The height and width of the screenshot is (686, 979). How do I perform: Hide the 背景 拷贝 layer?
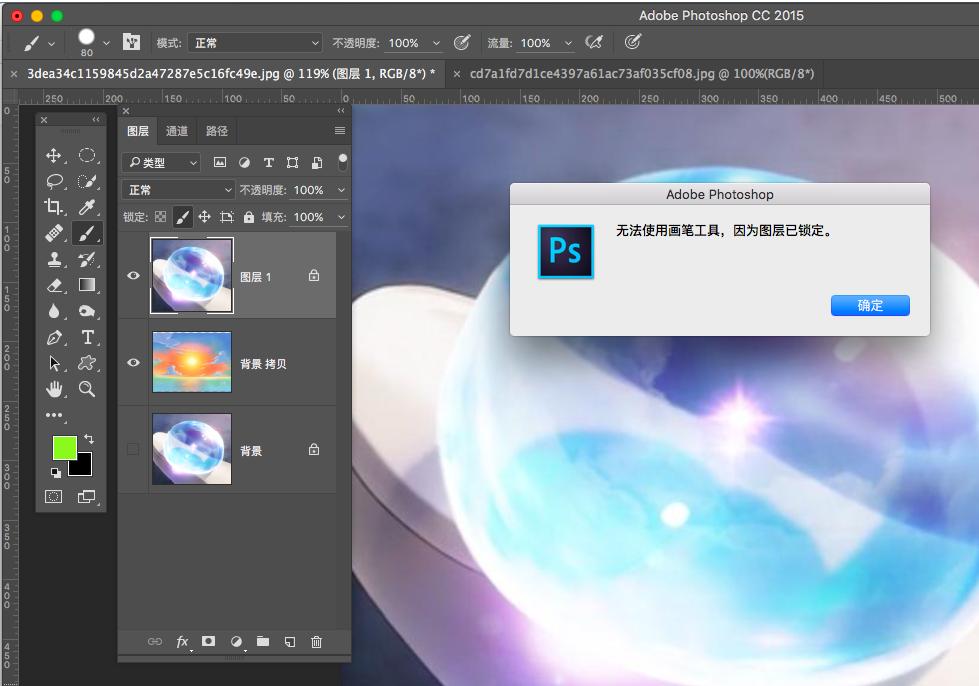click(x=133, y=363)
